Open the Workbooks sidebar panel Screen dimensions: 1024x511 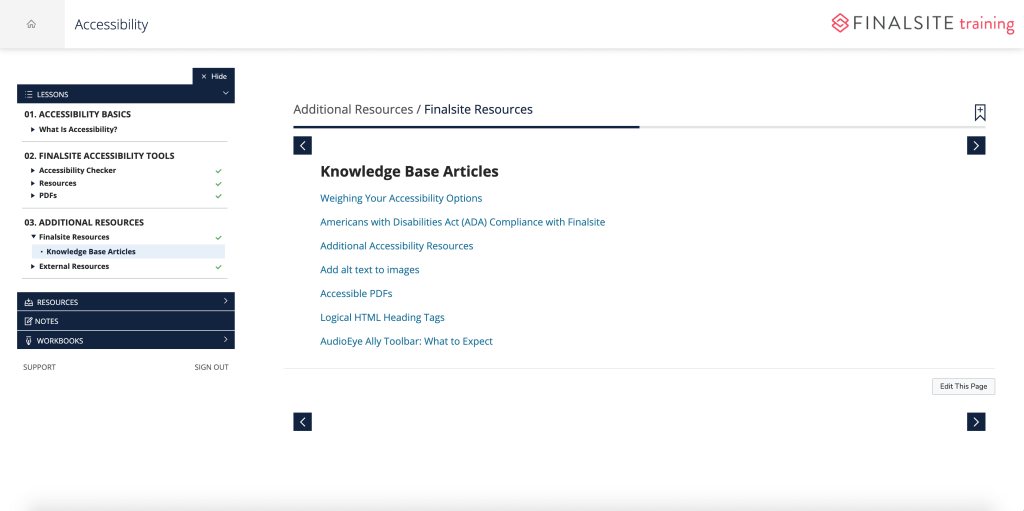125,340
